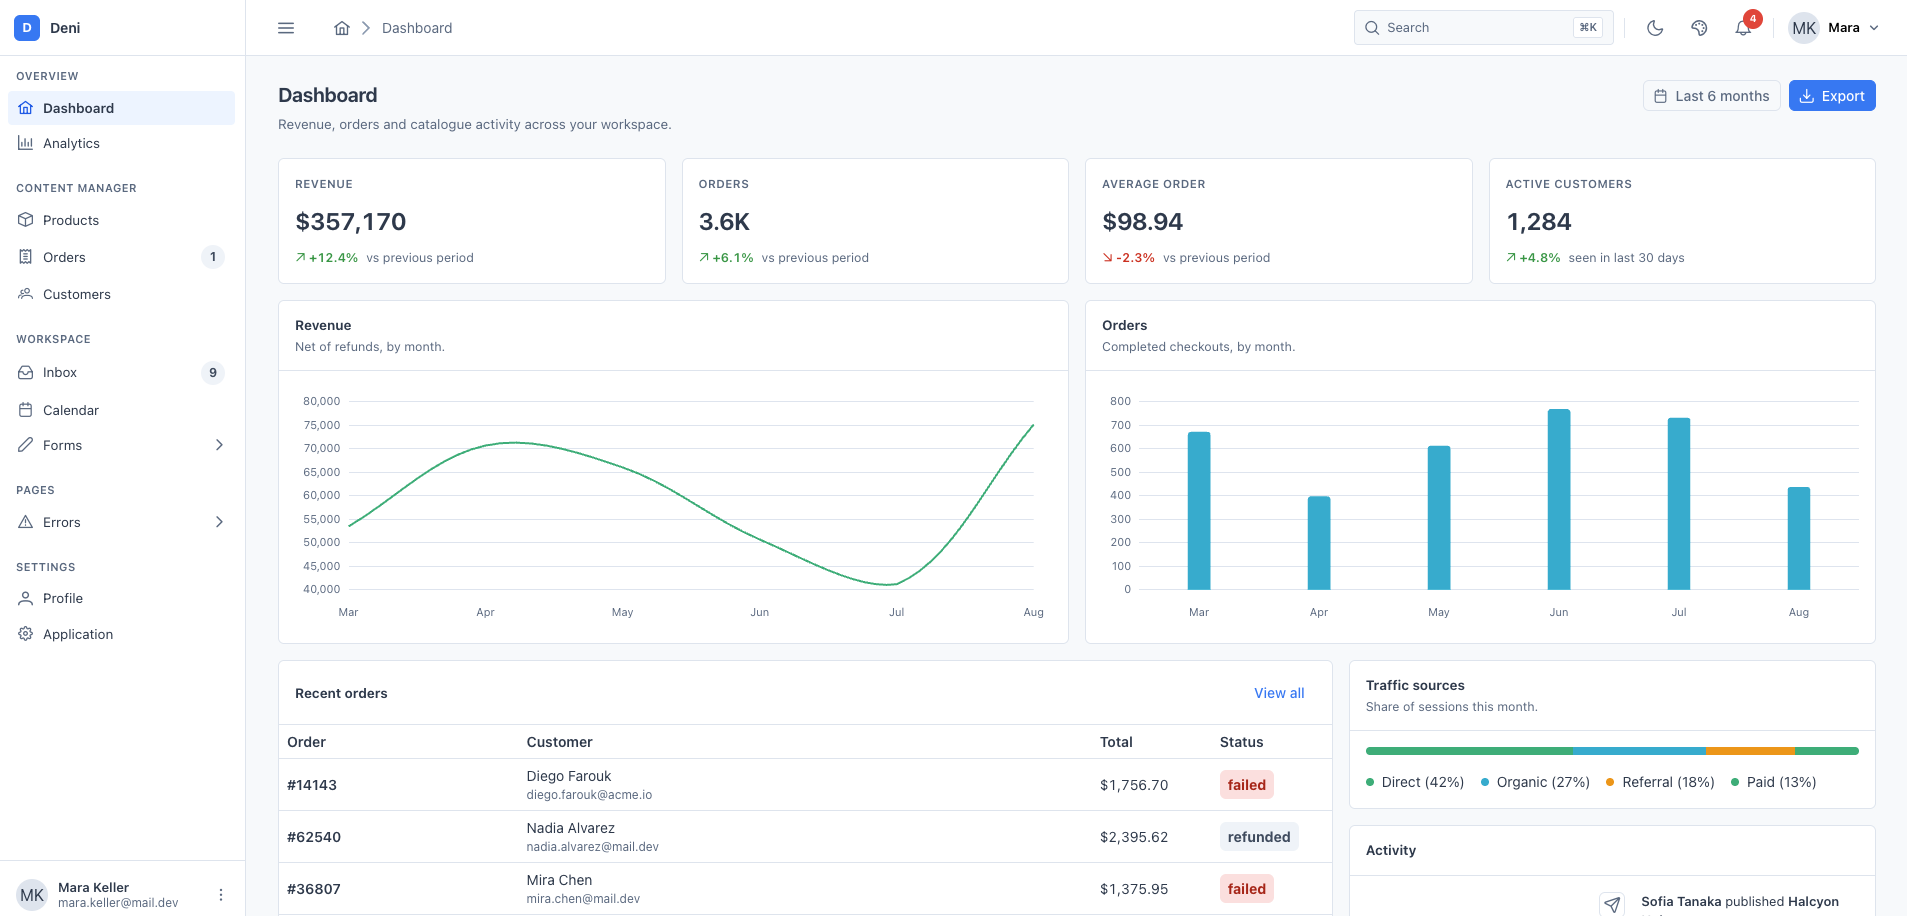Open Products in the sidebar
1907x916 pixels.
122,220
